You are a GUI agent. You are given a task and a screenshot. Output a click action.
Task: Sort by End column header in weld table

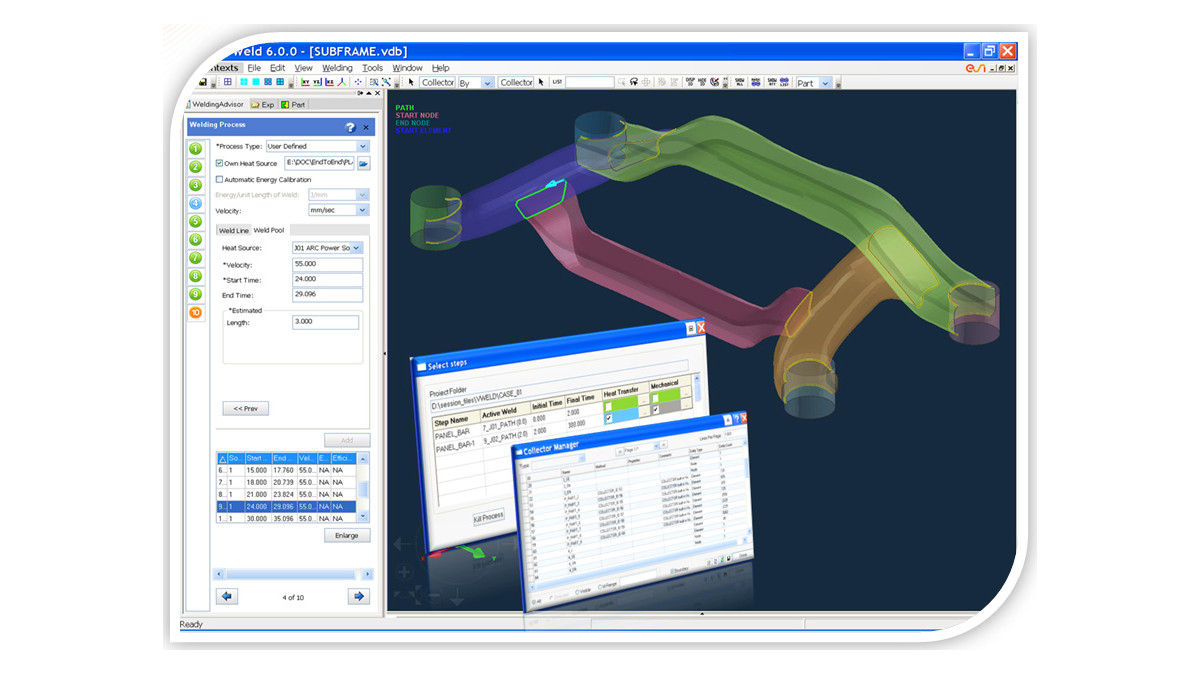pyautogui.click(x=283, y=458)
